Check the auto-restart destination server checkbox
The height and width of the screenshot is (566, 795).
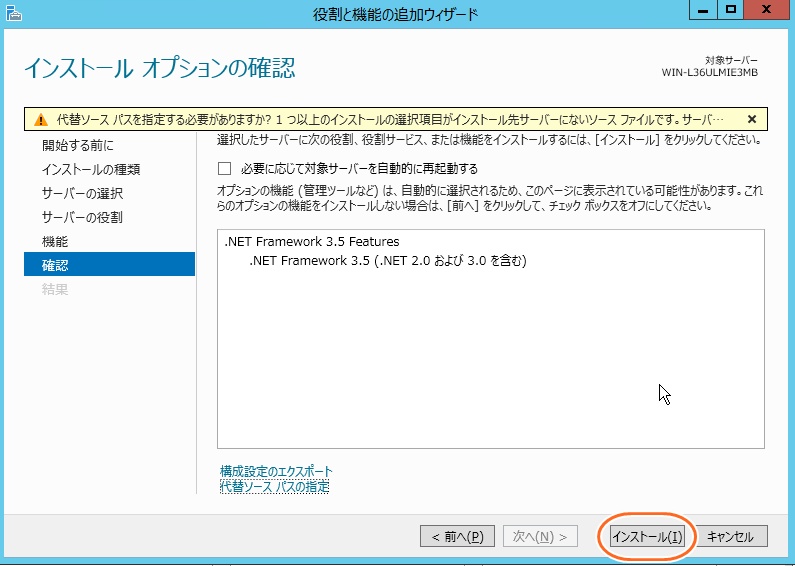point(224,168)
